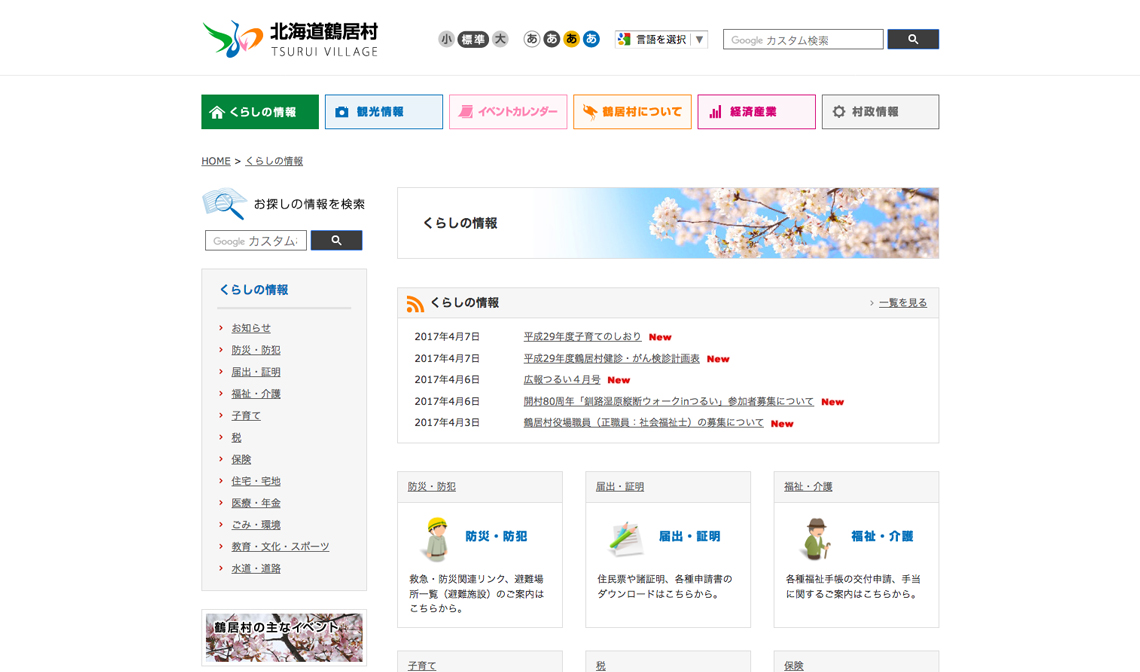Open 水道・道路 in the sidebar menu
Viewport: 1140px width, 672px height.
tap(256, 569)
